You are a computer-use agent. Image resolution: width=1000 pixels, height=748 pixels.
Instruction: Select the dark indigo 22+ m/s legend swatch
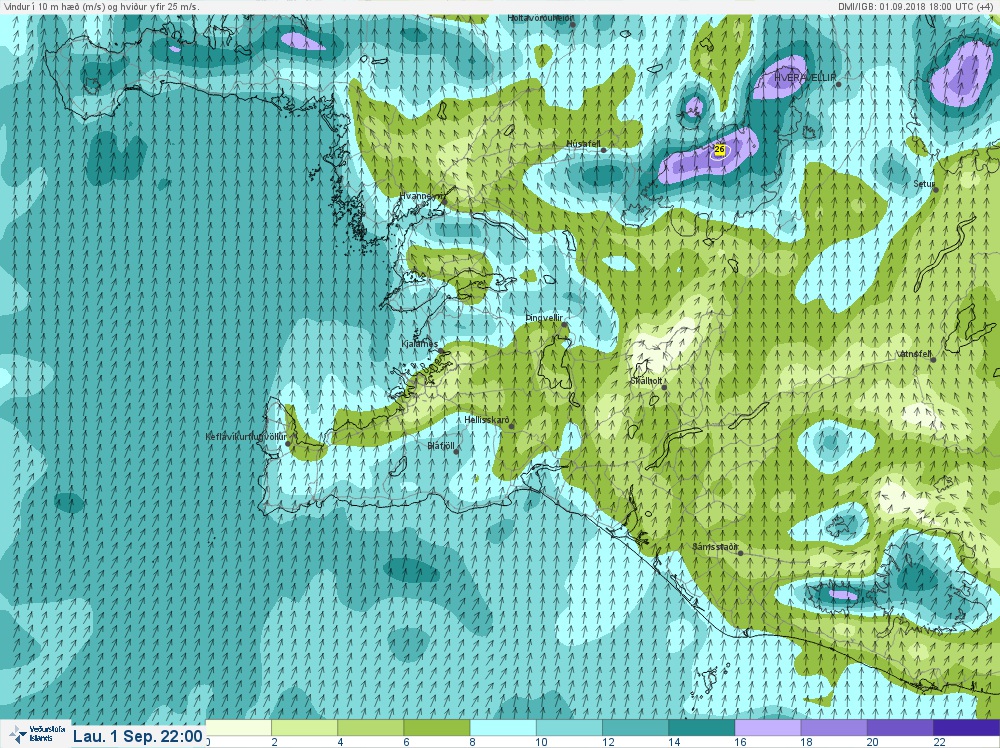click(967, 728)
